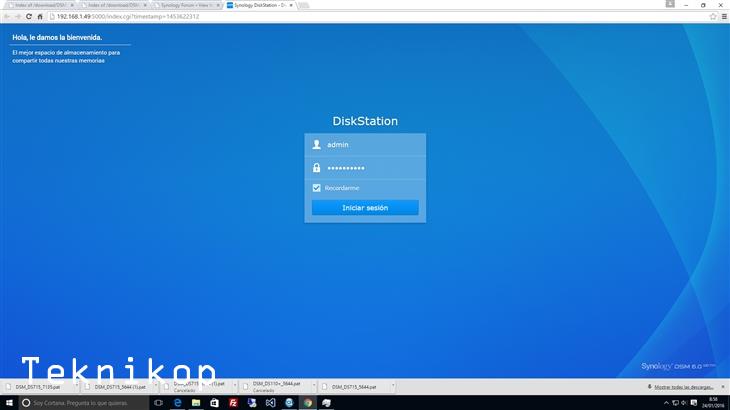Bookmark page with the star icon
This screenshot has height=410, width=730.
(711, 17)
